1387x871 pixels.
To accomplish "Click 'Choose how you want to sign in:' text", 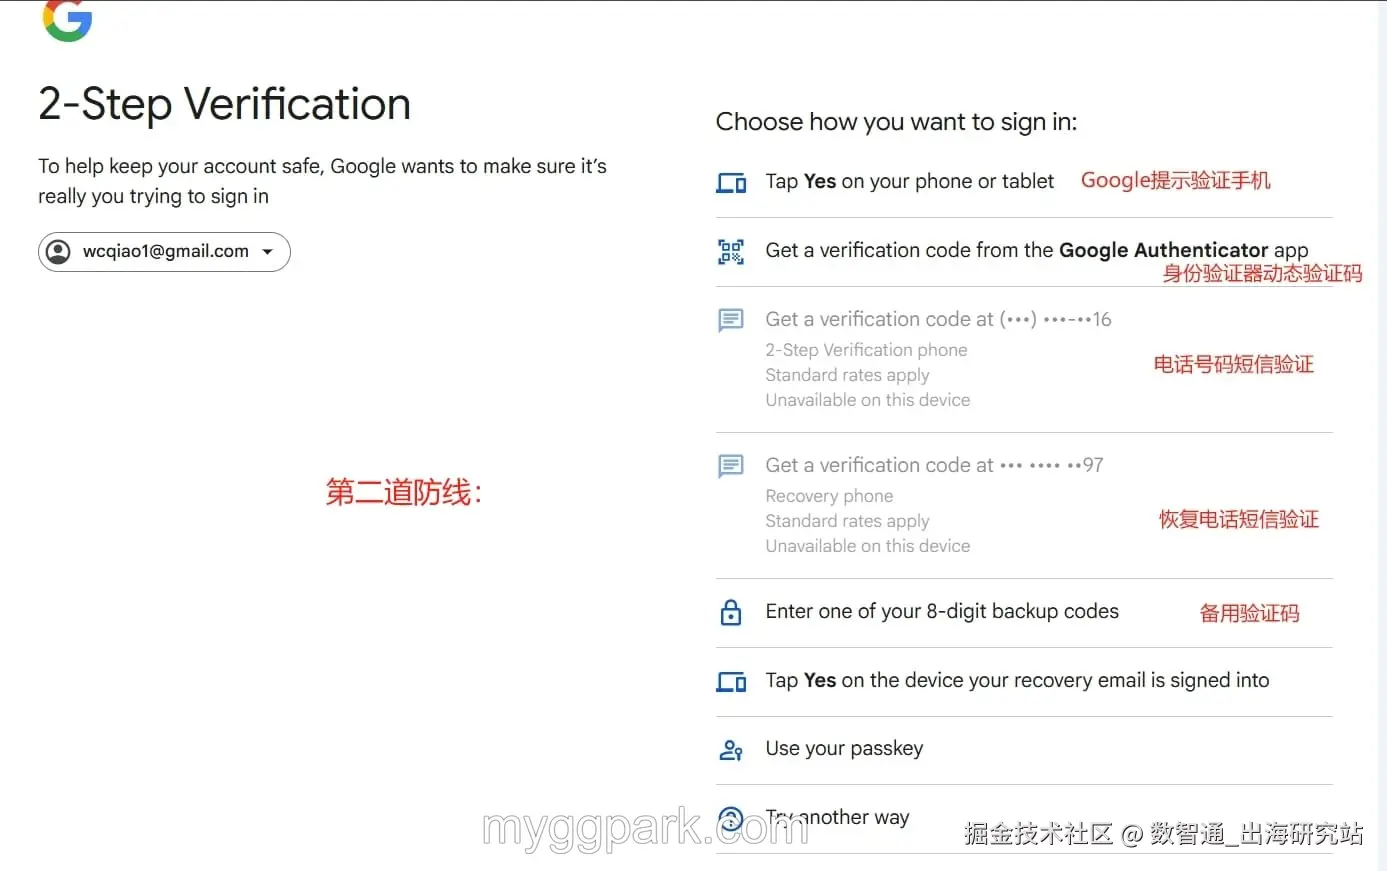I will point(896,122).
